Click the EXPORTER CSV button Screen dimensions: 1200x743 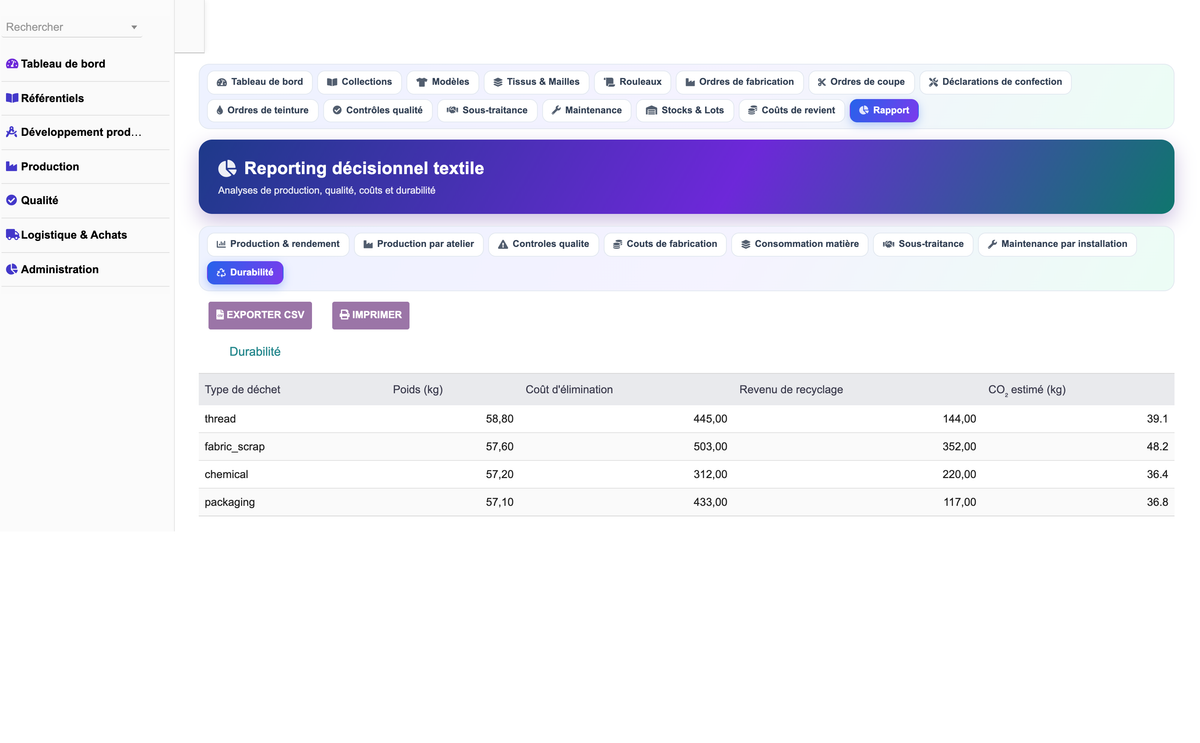tap(260, 315)
